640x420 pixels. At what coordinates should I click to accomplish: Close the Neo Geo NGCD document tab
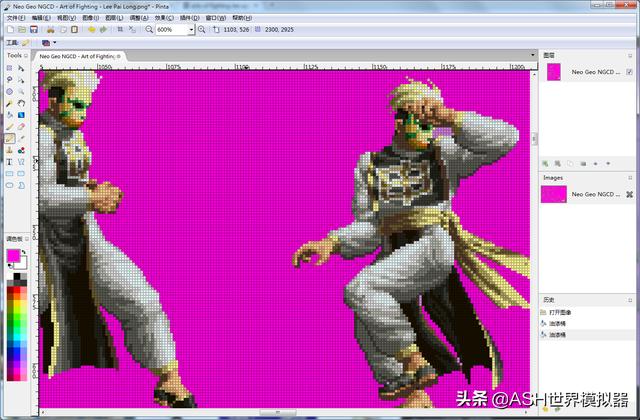[118, 56]
